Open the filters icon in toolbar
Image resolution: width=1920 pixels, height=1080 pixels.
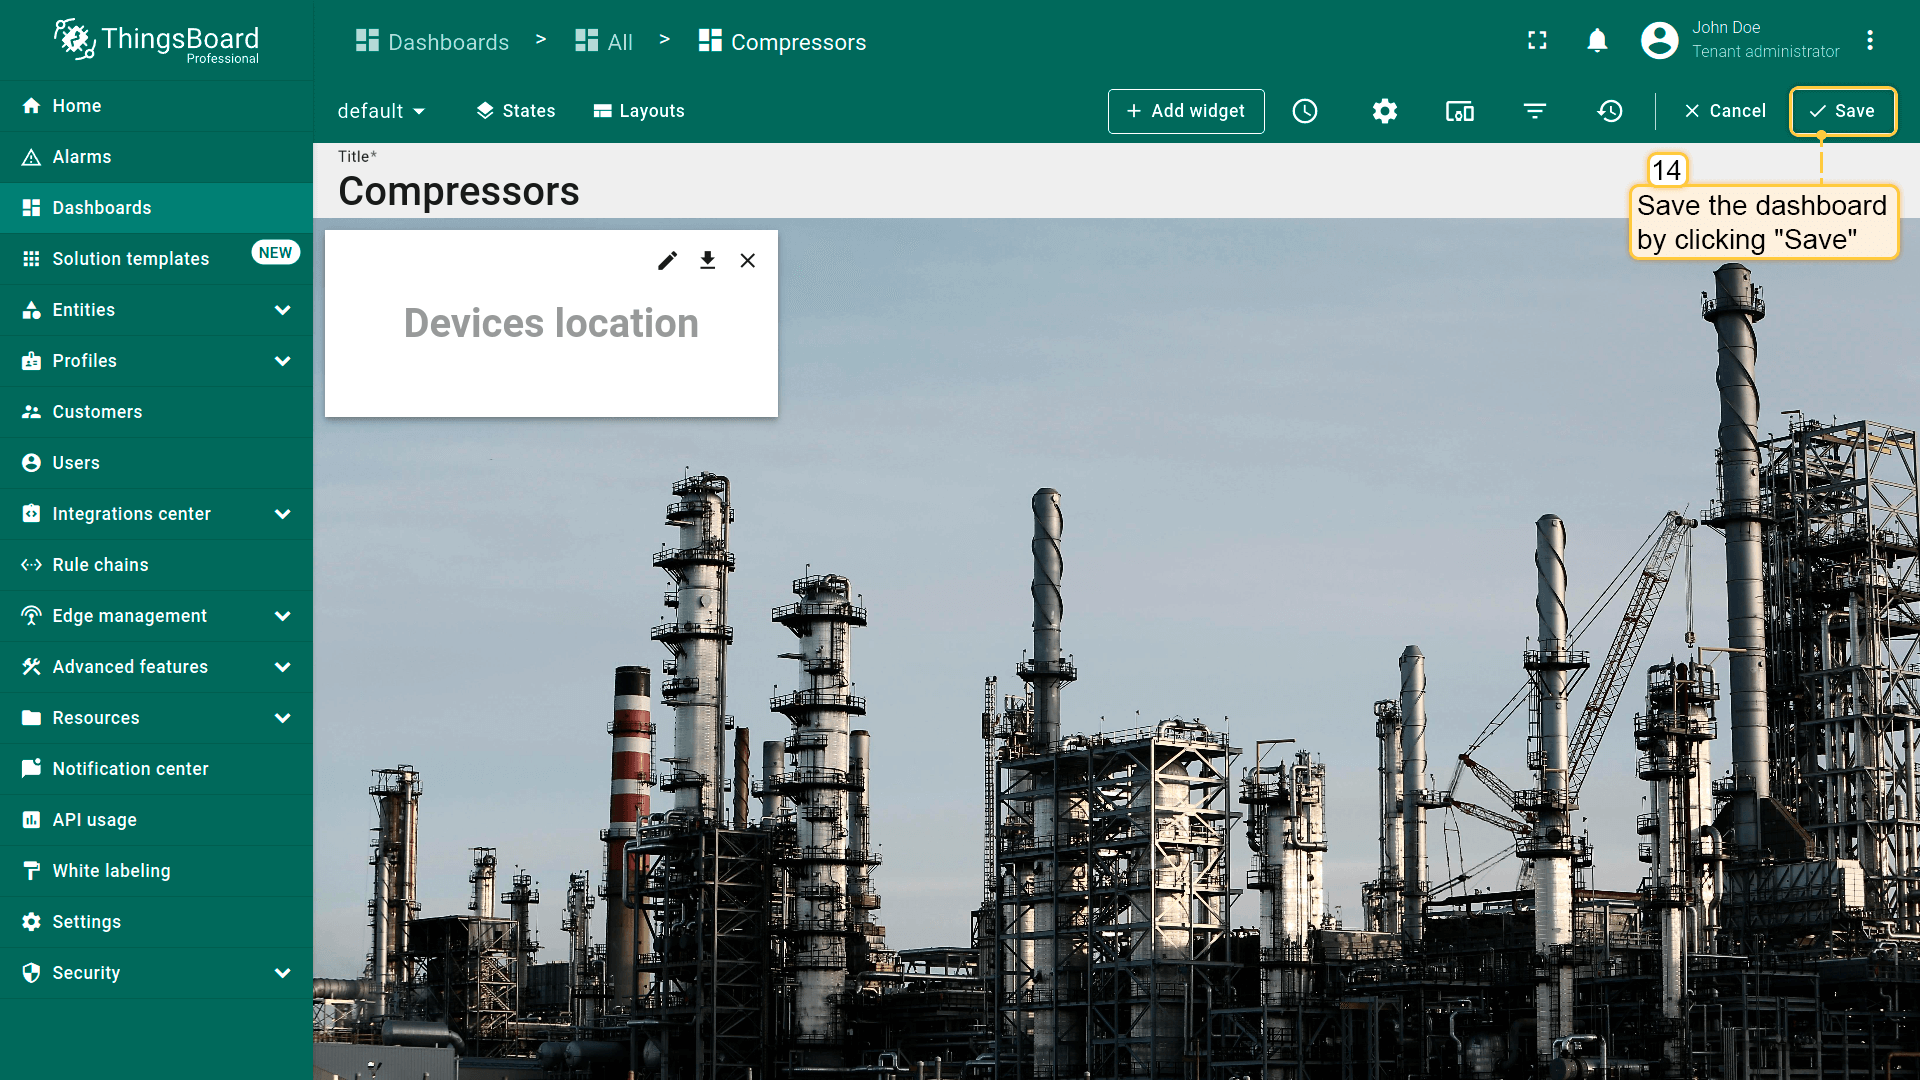(1535, 111)
